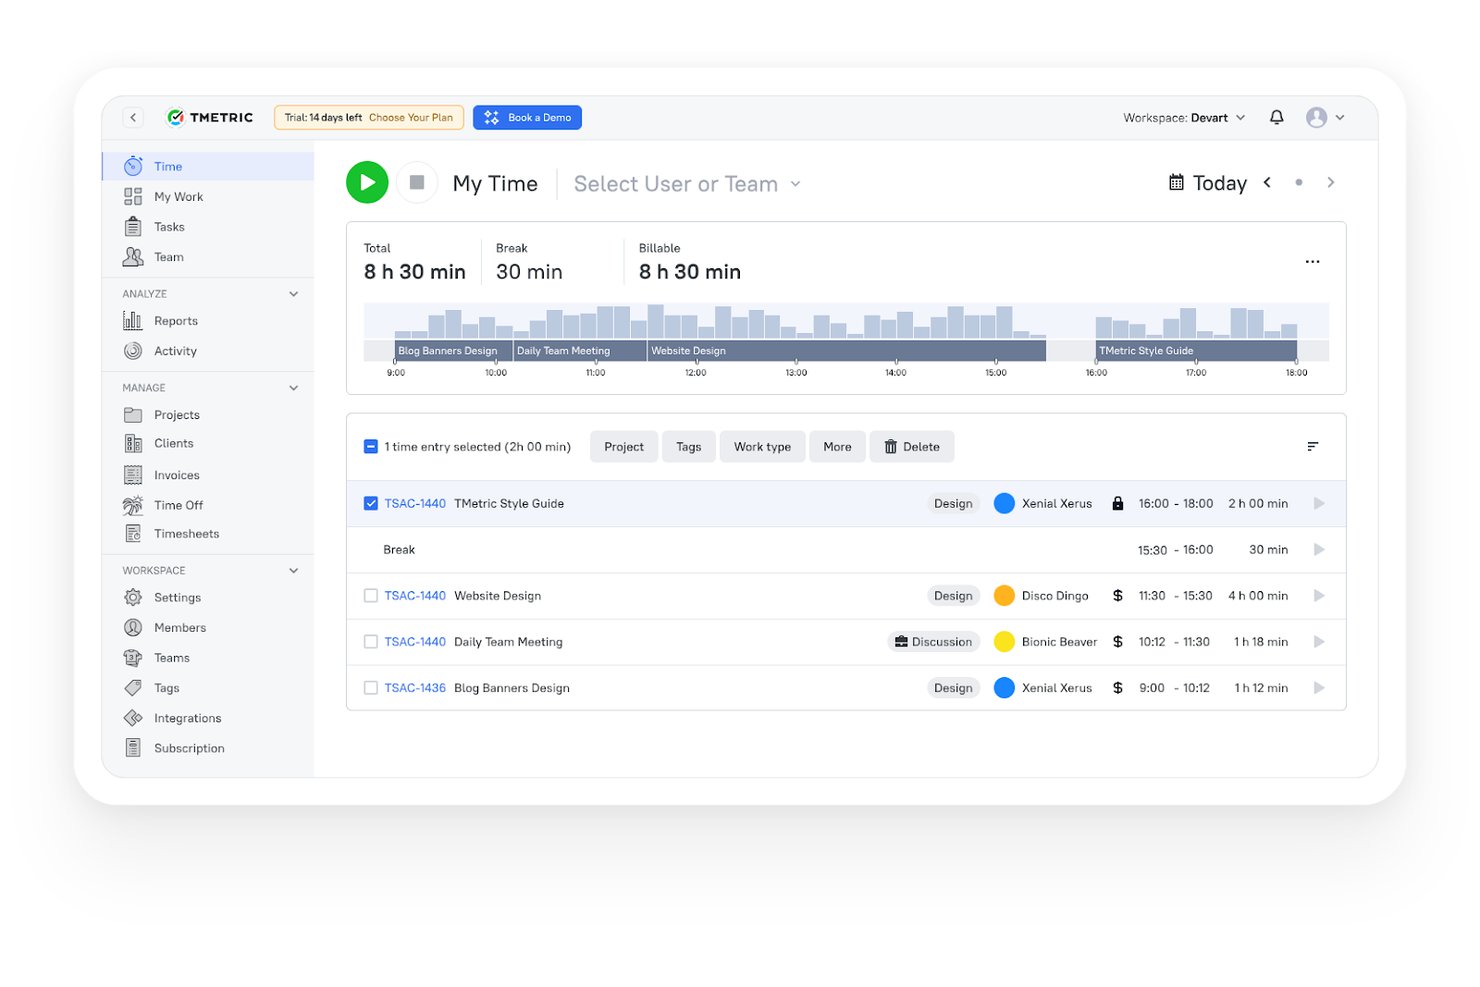Toggle billable dollar icon on Website Design entry

tap(1117, 596)
